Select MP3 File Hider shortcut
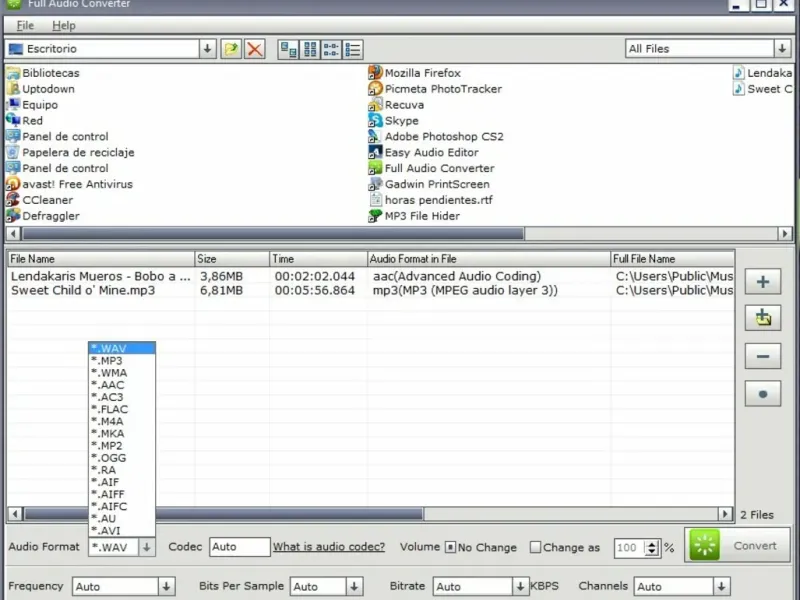The image size is (800, 600). pyautogui.click(x=414, y=216)
